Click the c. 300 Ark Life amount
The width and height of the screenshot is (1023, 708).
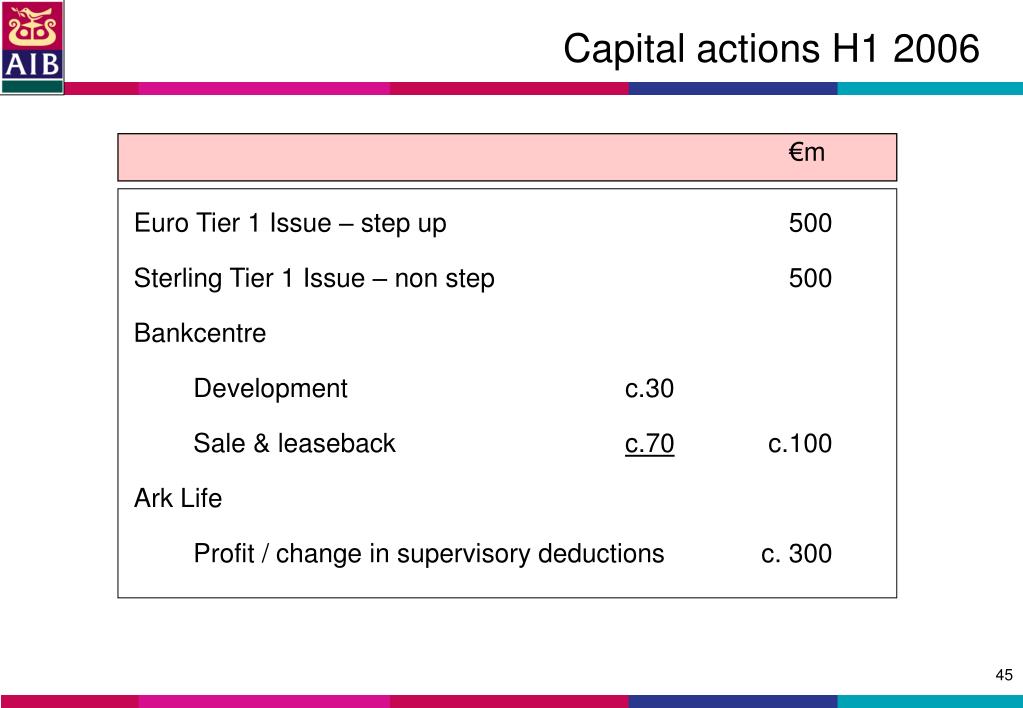[797, 554]
